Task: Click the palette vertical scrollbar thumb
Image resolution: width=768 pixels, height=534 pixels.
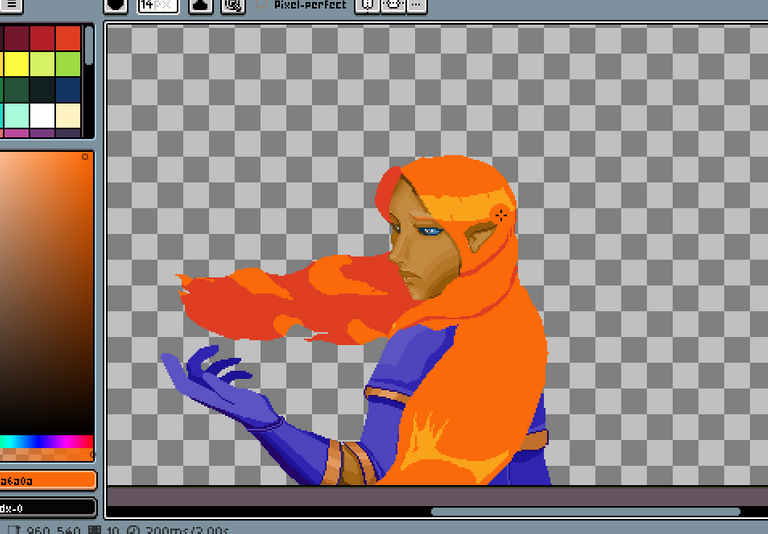Action: tap(89, 45)
